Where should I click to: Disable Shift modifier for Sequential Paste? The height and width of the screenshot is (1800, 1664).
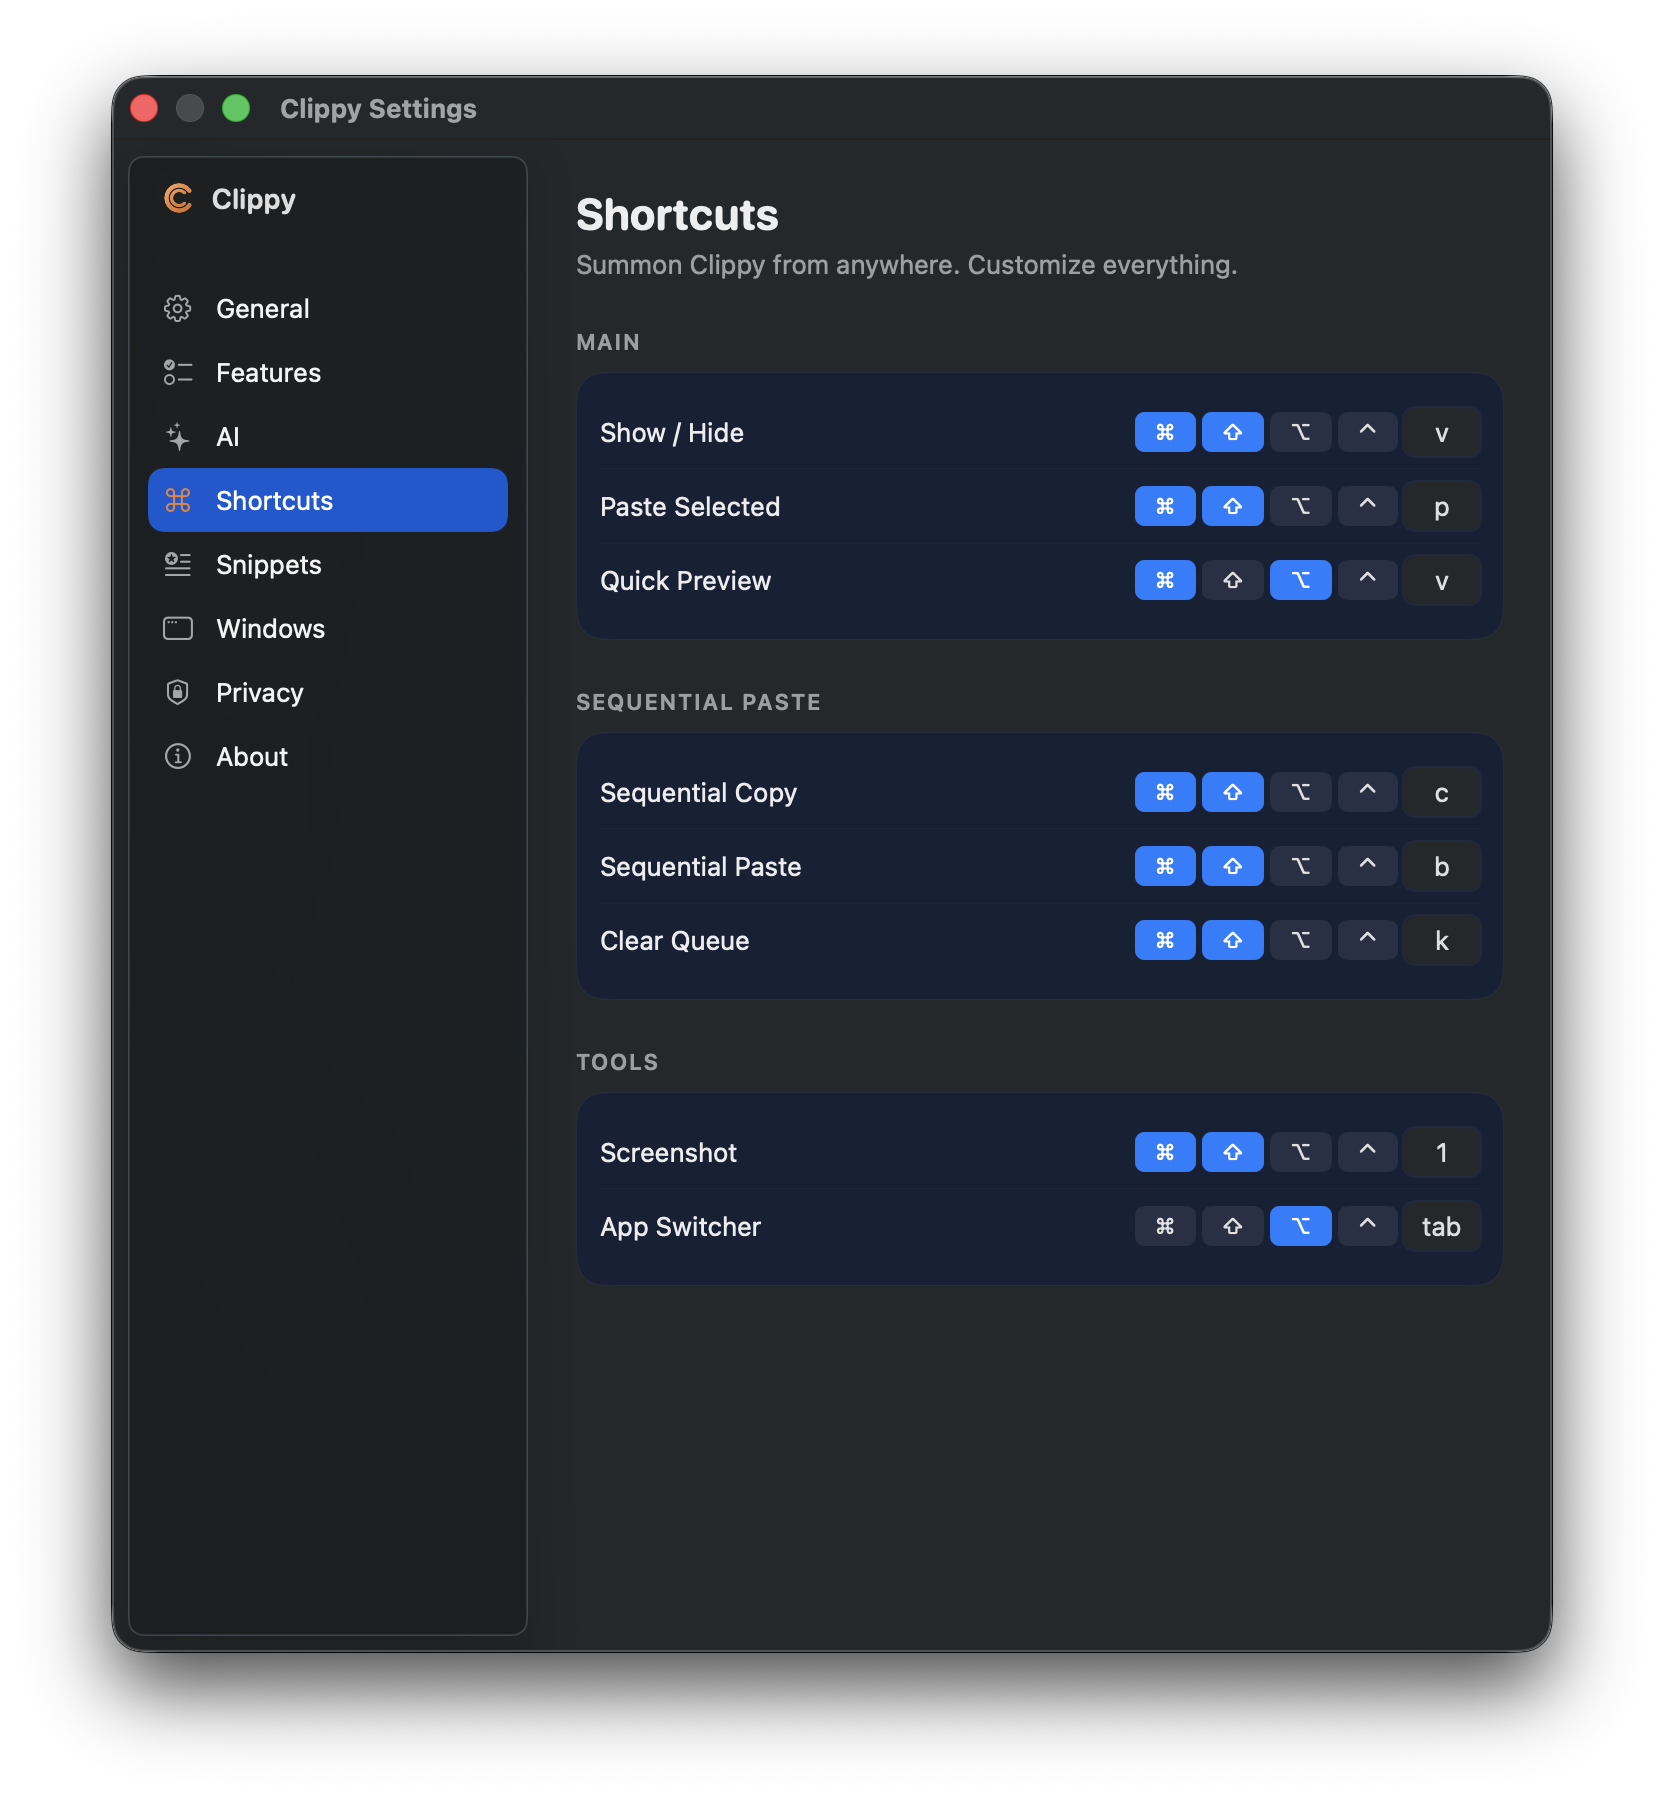pos(1233,867)
